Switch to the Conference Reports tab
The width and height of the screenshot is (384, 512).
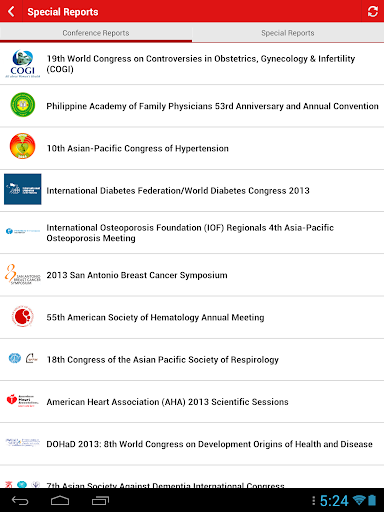96,33
